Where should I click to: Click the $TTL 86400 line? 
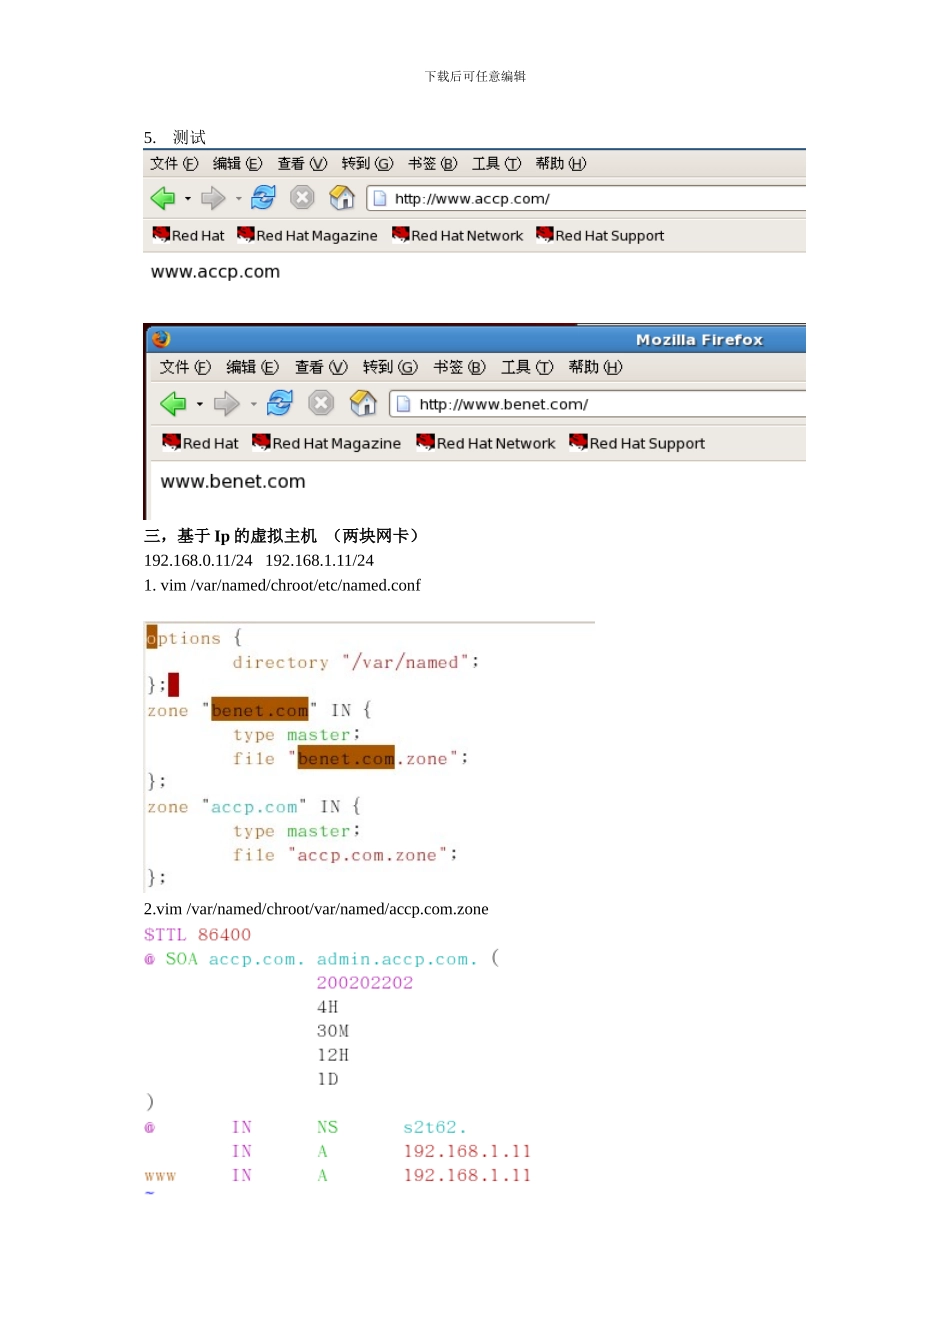(x=197, y=935)
